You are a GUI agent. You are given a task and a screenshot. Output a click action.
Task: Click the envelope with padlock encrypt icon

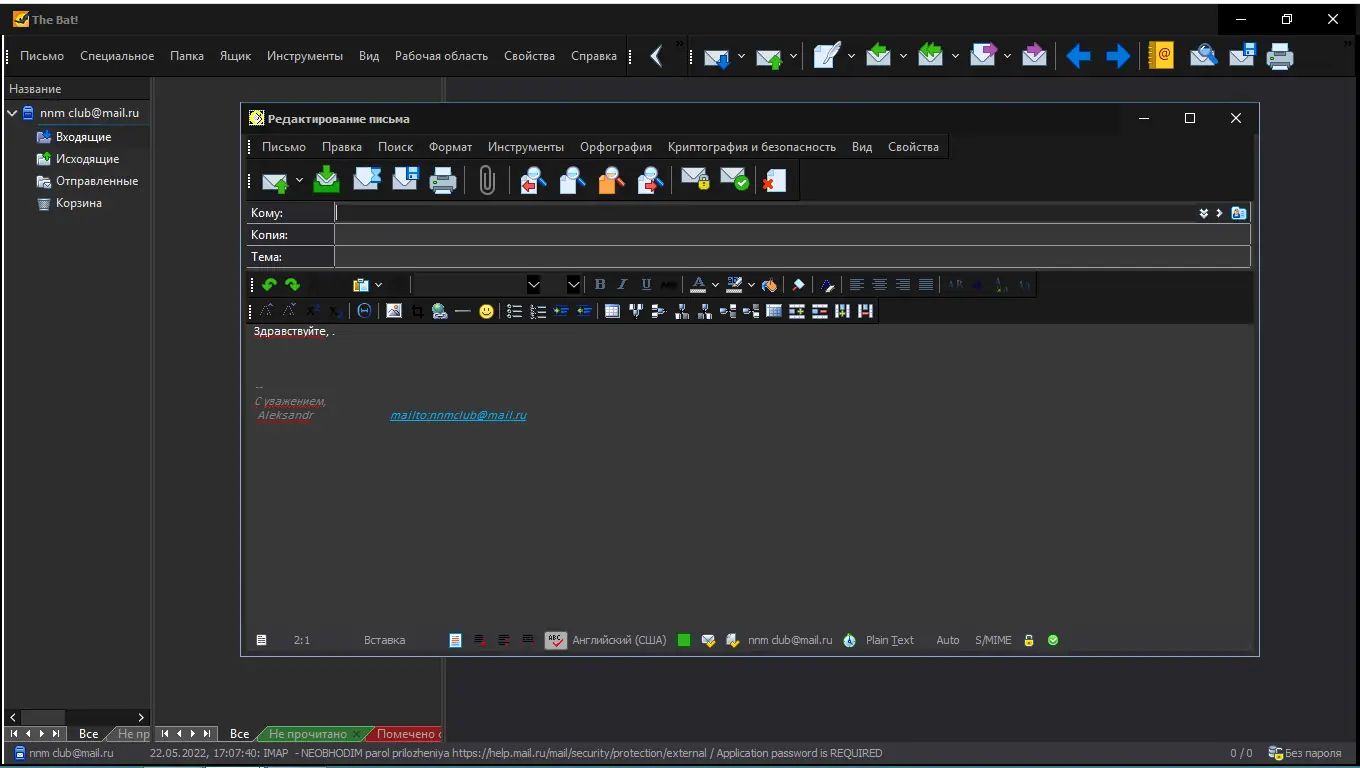pyautogui.click(x=695, y=180)
